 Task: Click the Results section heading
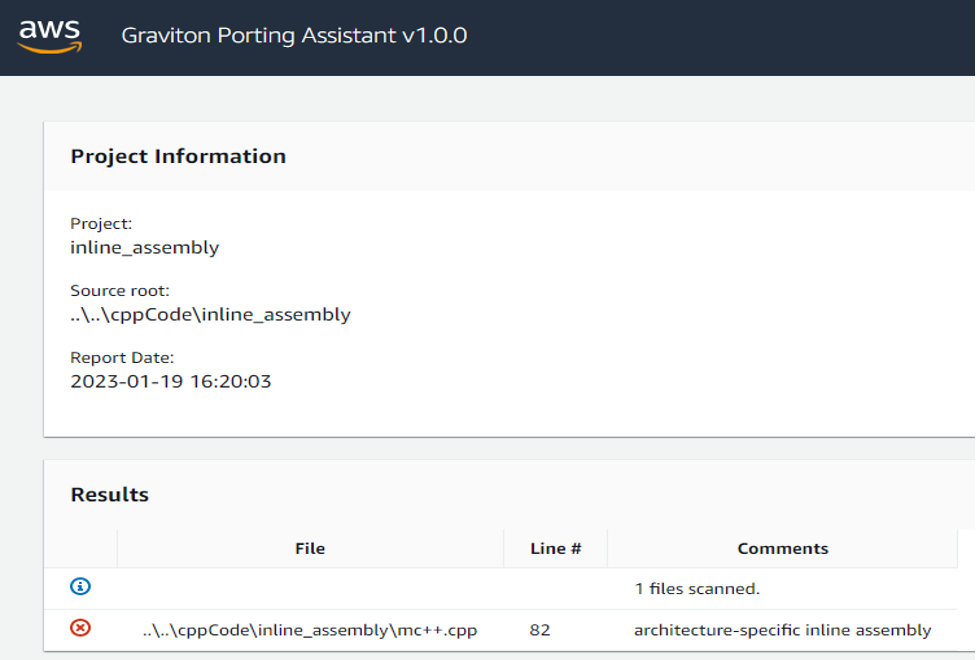coord(110,494)
